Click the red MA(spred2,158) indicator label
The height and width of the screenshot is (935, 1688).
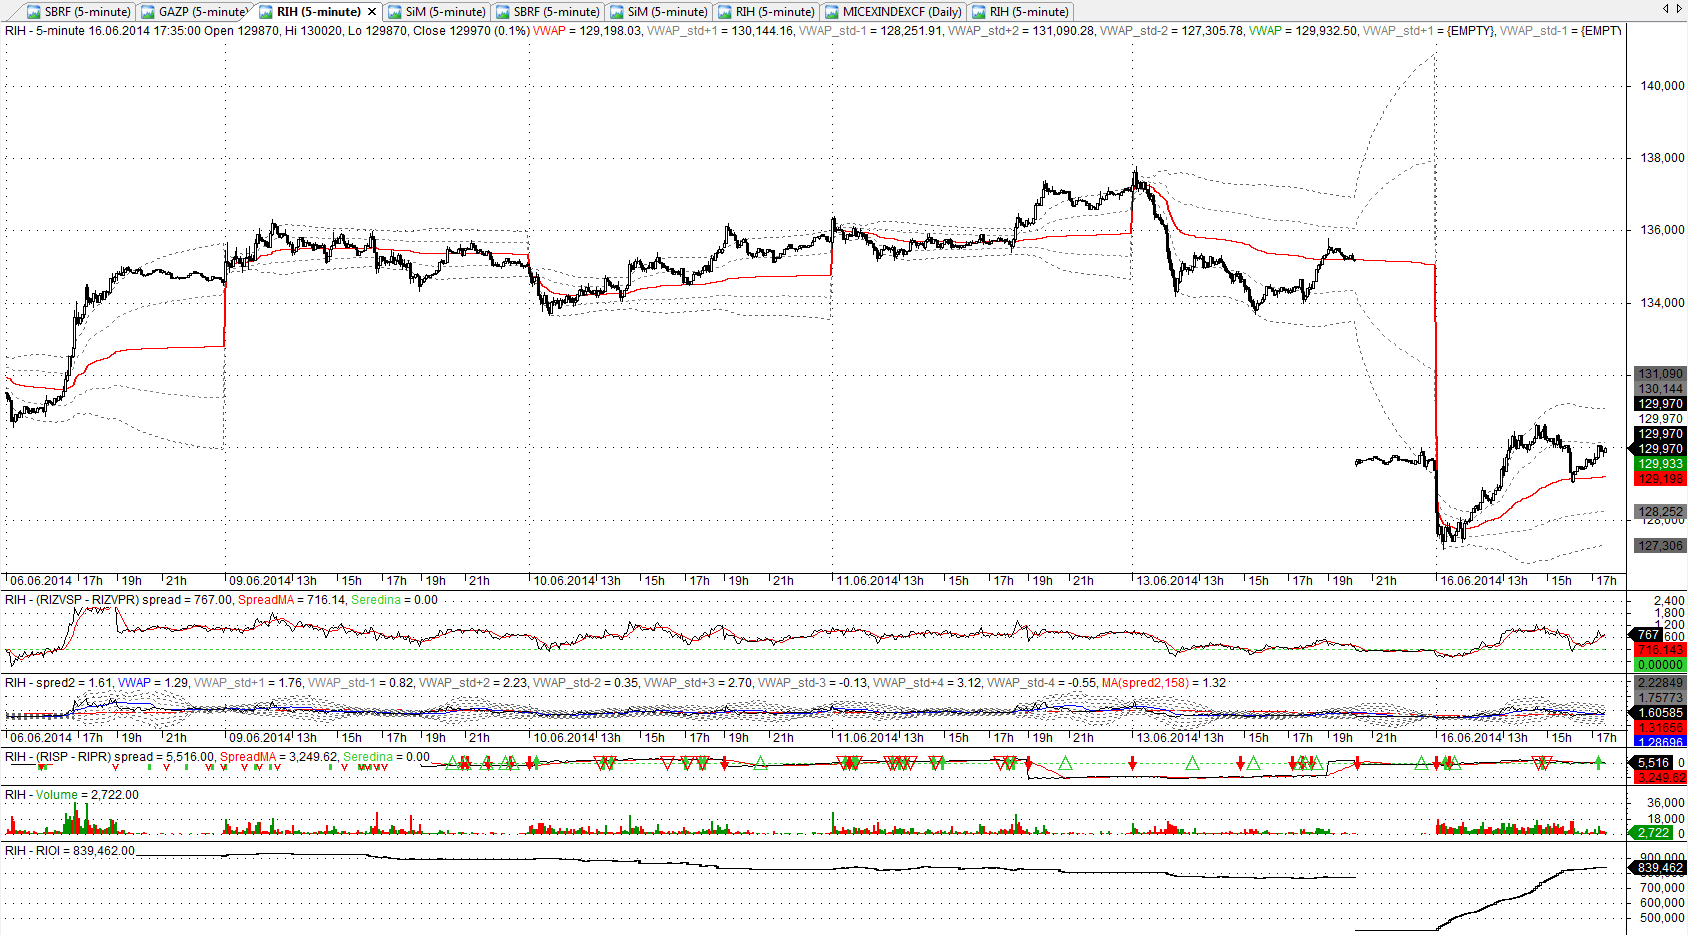[x=1144, y=683]
